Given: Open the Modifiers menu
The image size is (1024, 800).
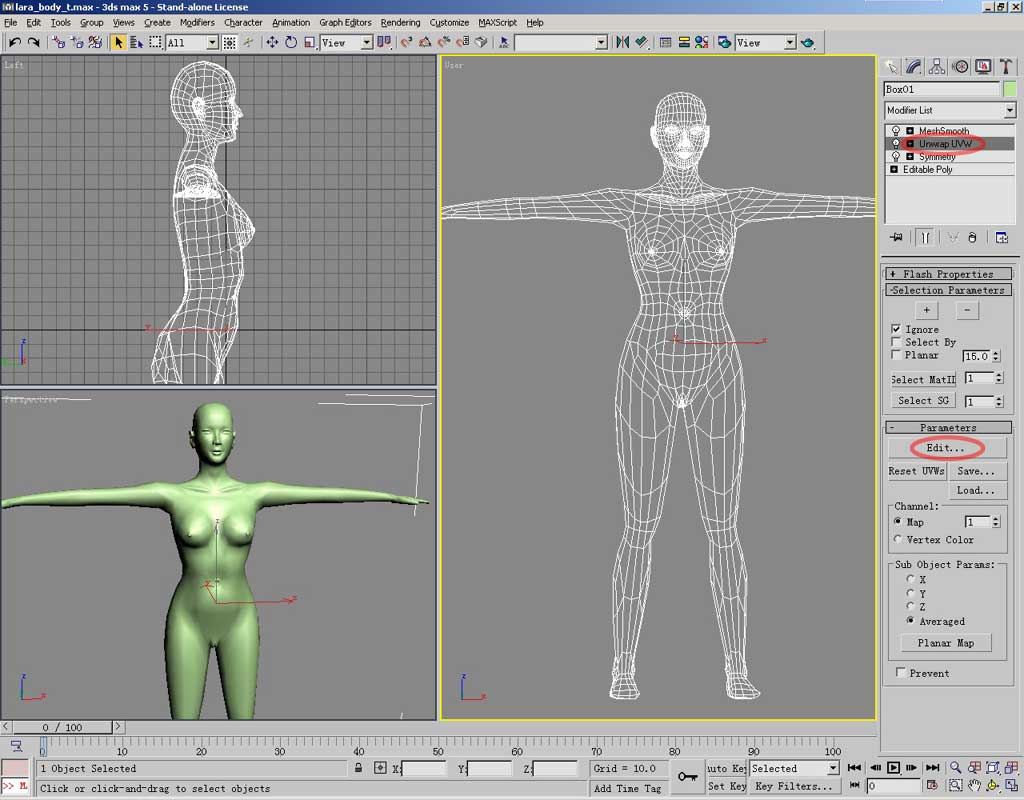Looking at the screenshot, I should point(197,22).
